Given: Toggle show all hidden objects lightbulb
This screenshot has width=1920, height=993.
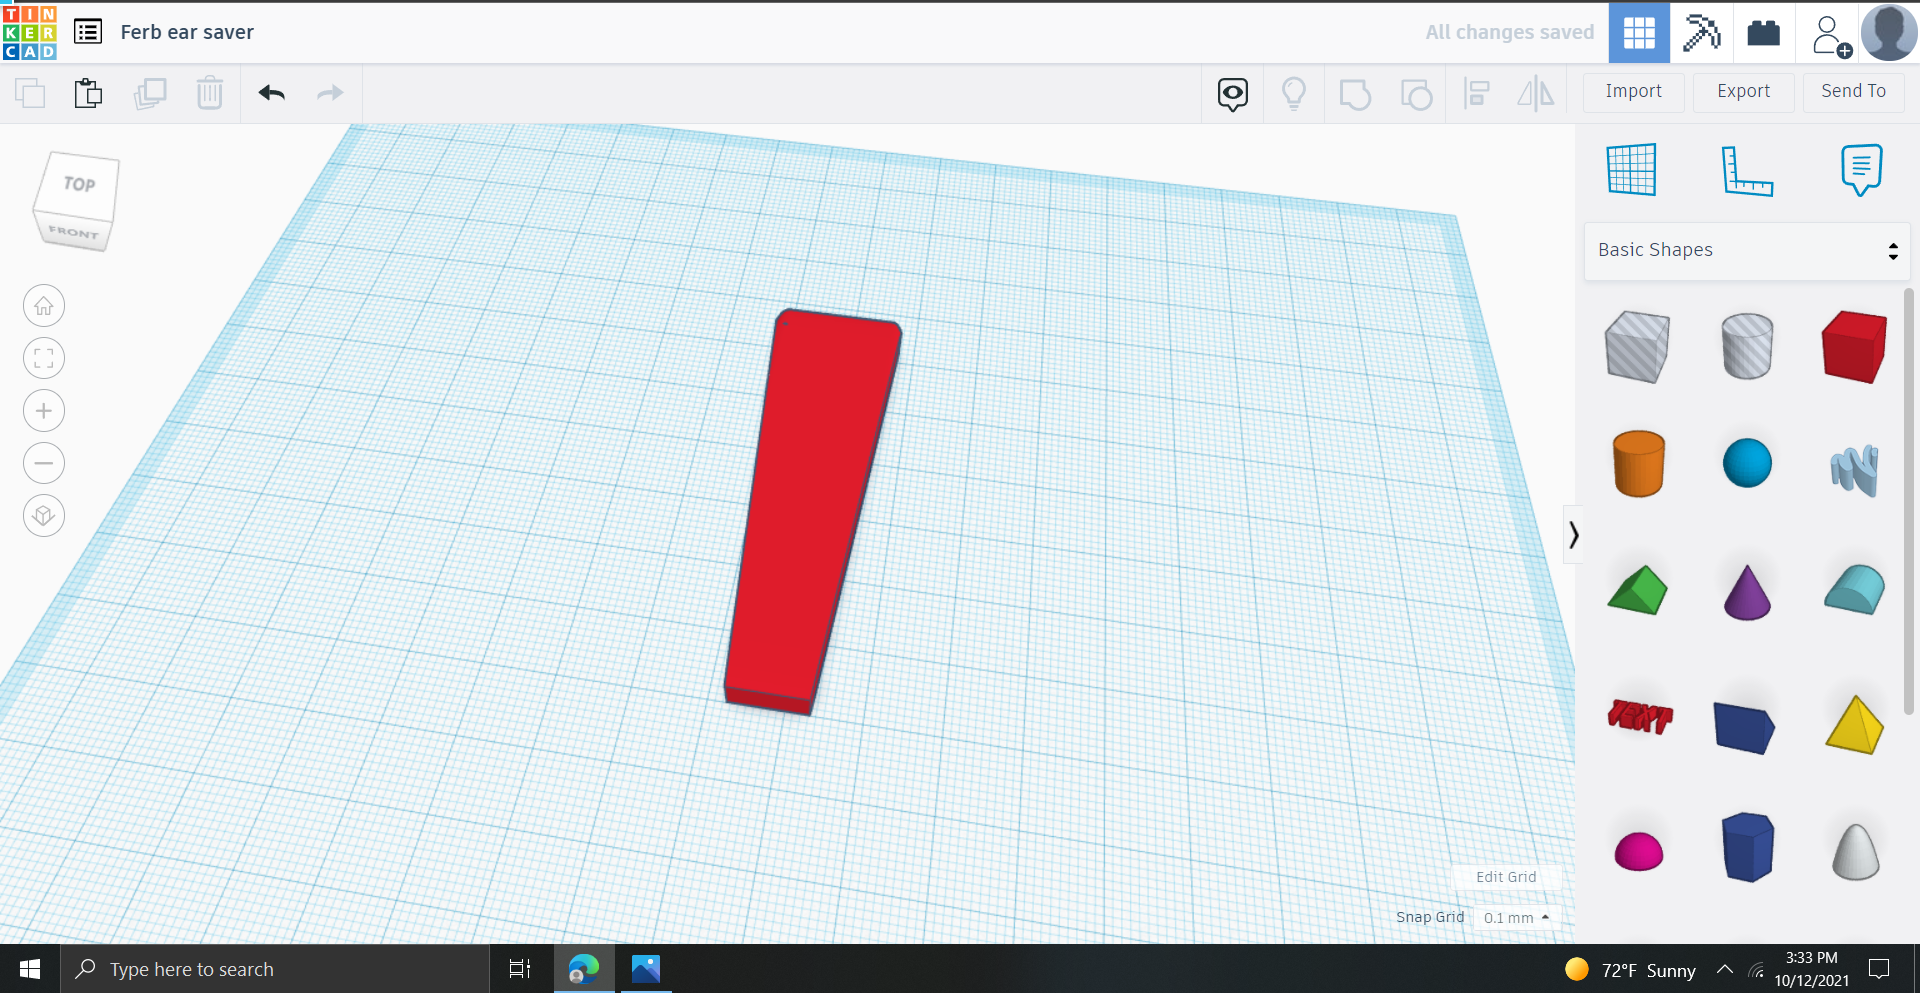Looking at the screenshot, I should (x=1294, y=93).
